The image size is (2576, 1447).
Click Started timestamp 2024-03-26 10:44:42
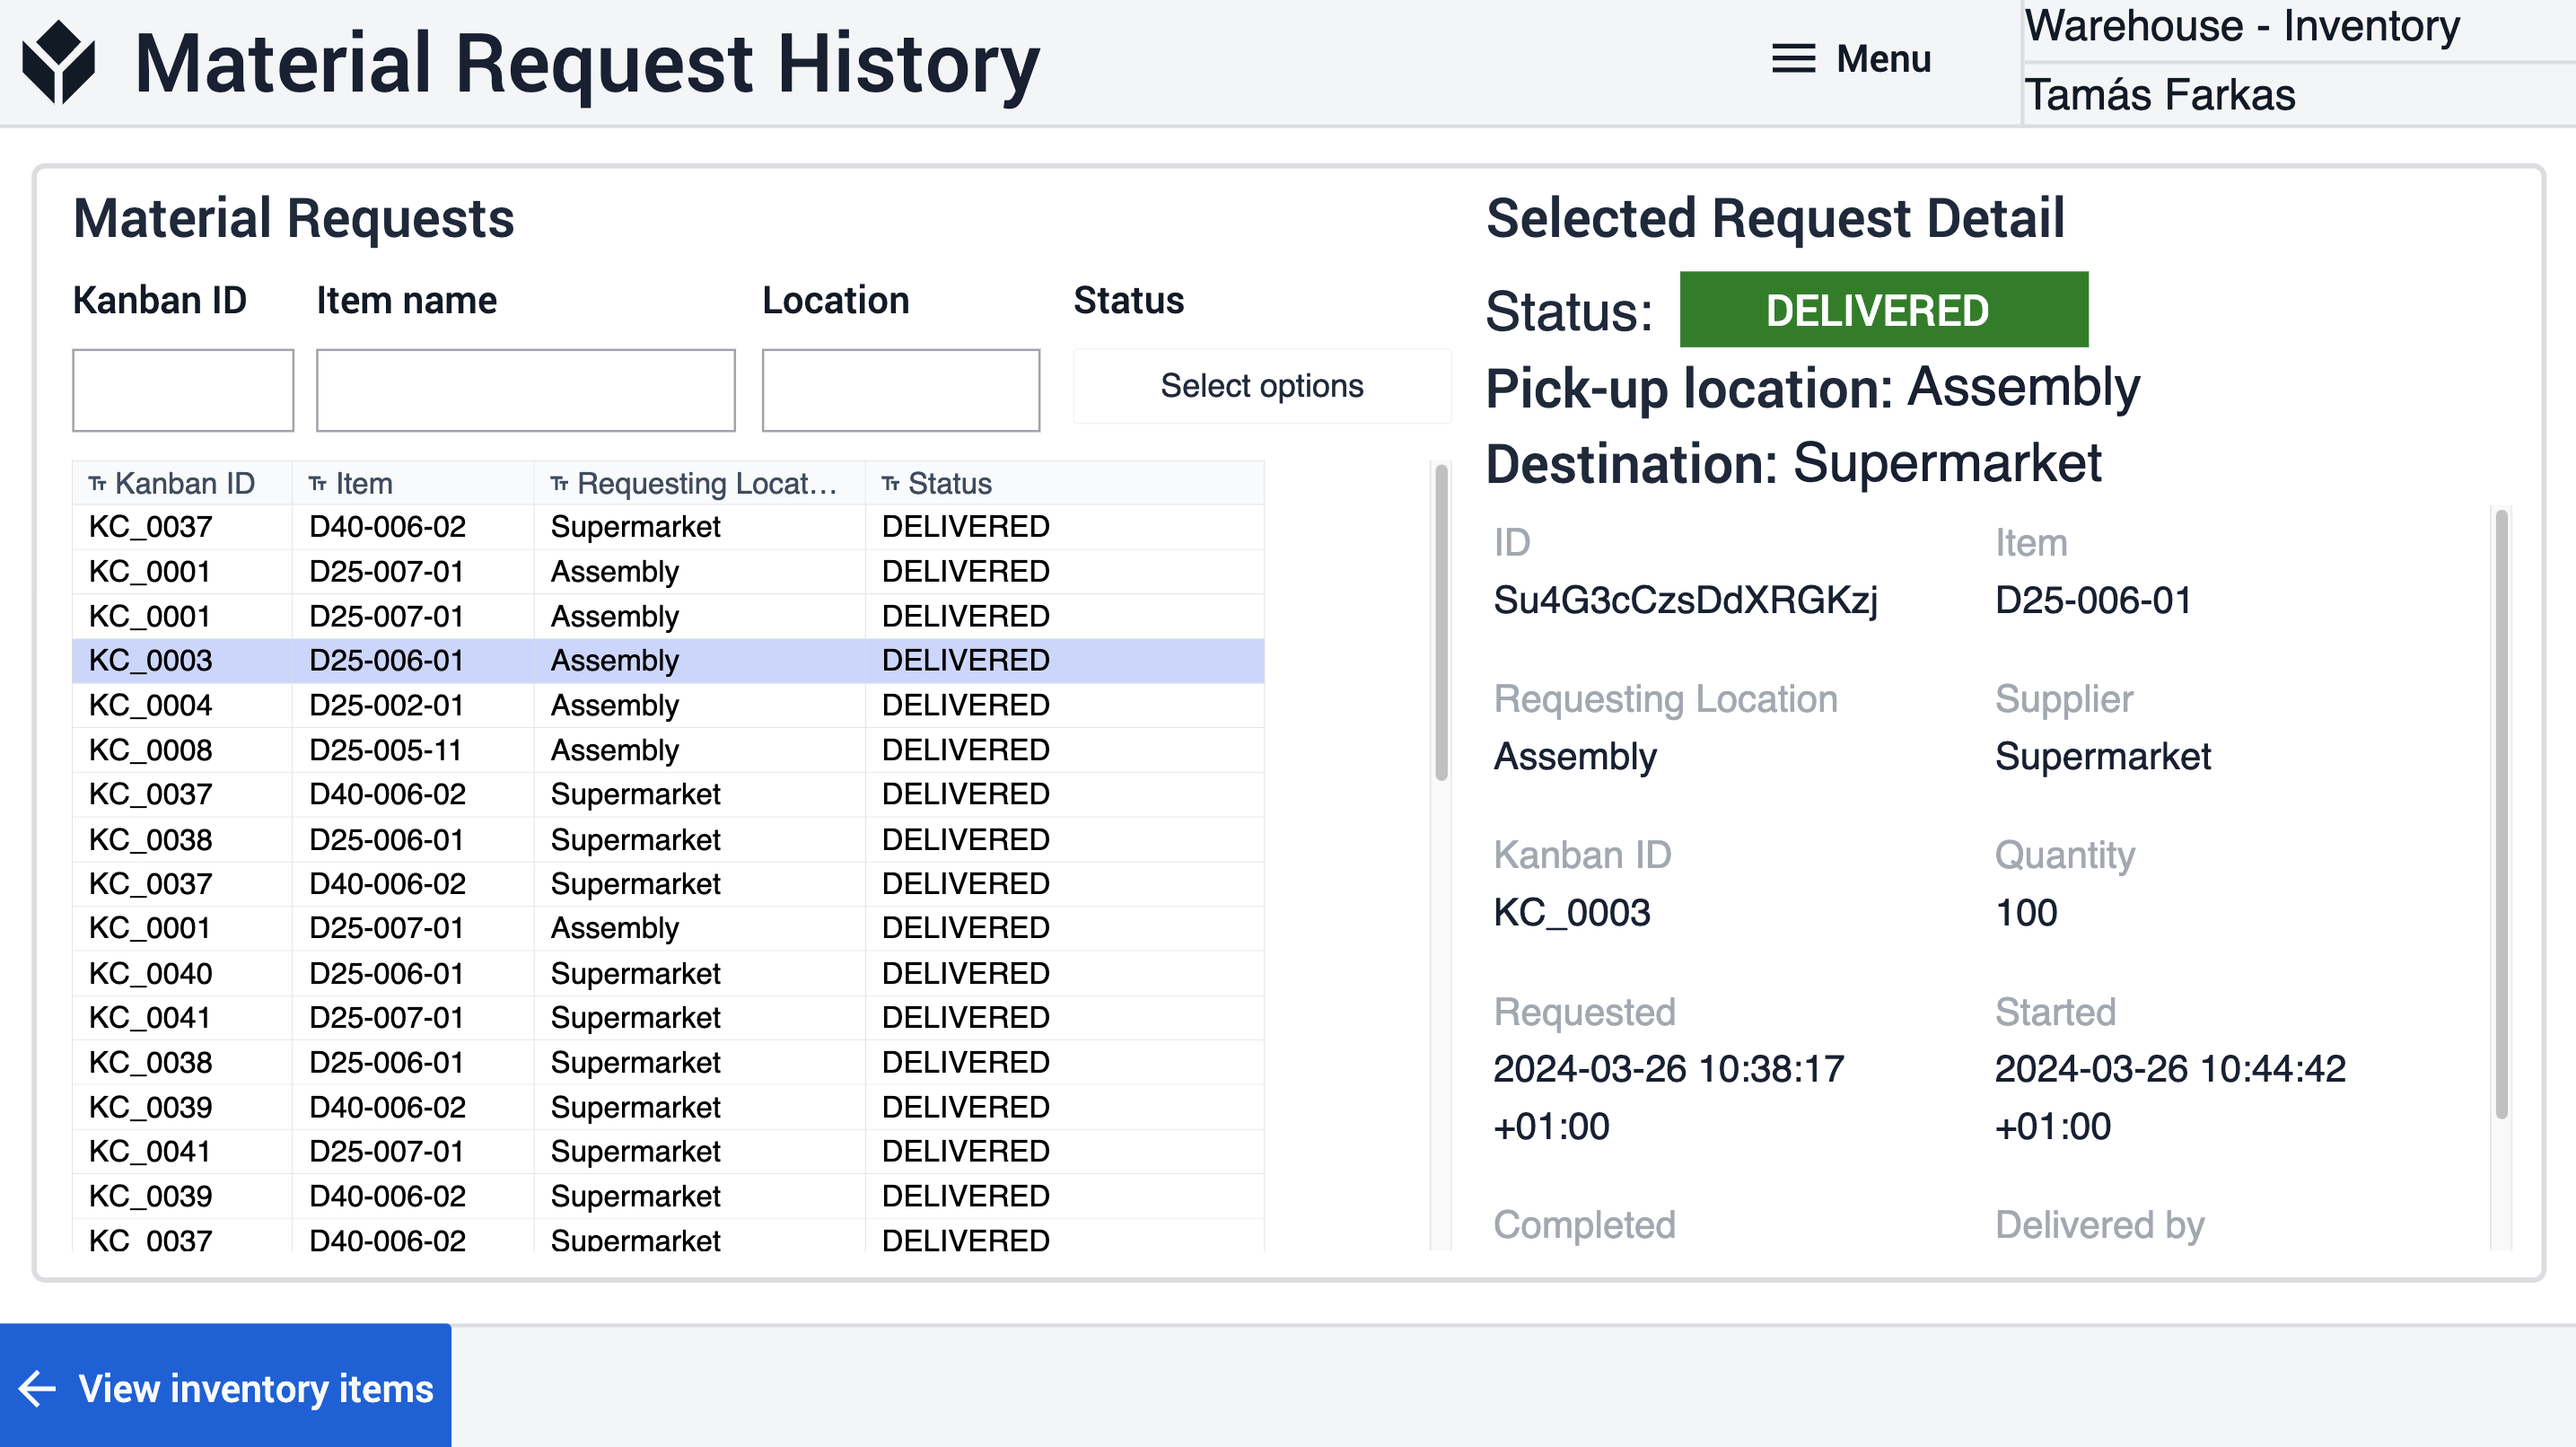[x=2169, y=1070]
